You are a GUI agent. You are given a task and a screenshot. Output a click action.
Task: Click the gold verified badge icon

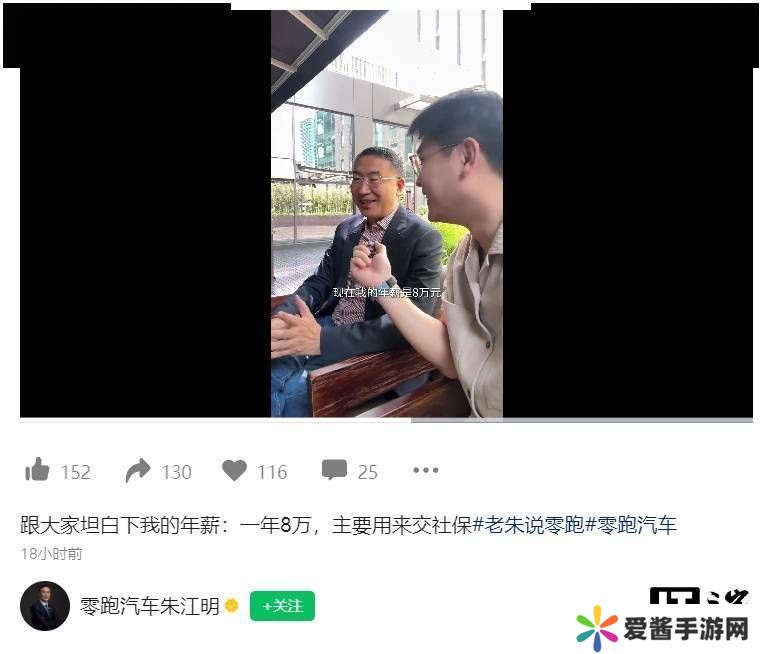coord(232,605)
